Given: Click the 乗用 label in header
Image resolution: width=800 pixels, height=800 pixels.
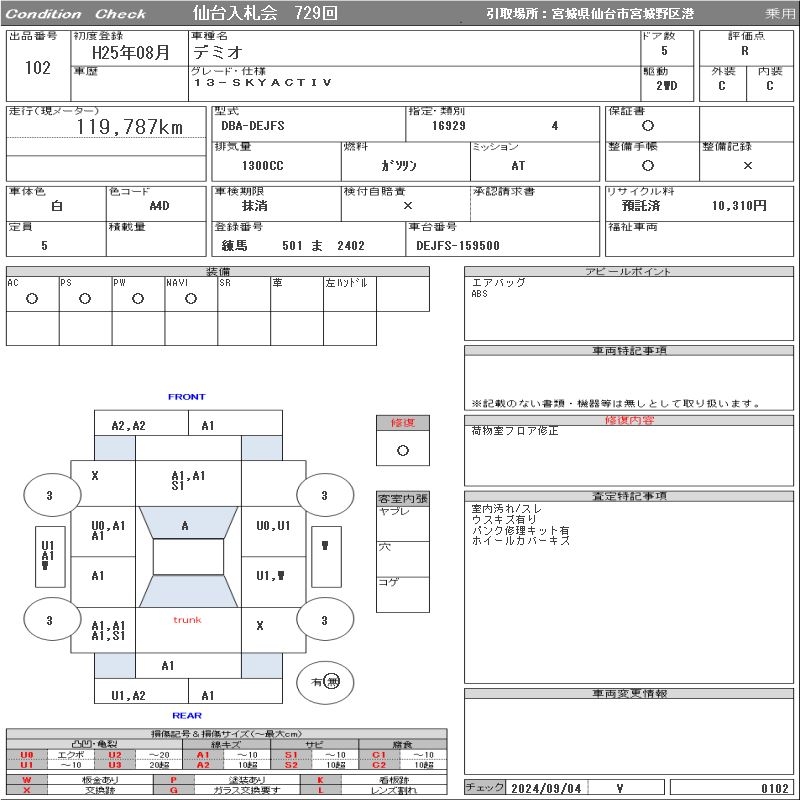Looking at the screenshot, I should 780,14.
